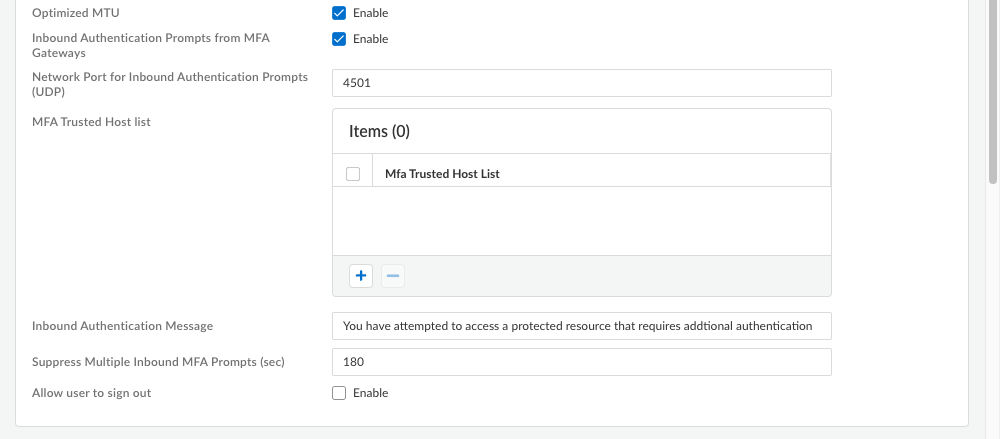The width and height of the screenshot is (1000, 439).
Task: Click the MFA Trusted Host list label
Action: [x=91, y=122]
